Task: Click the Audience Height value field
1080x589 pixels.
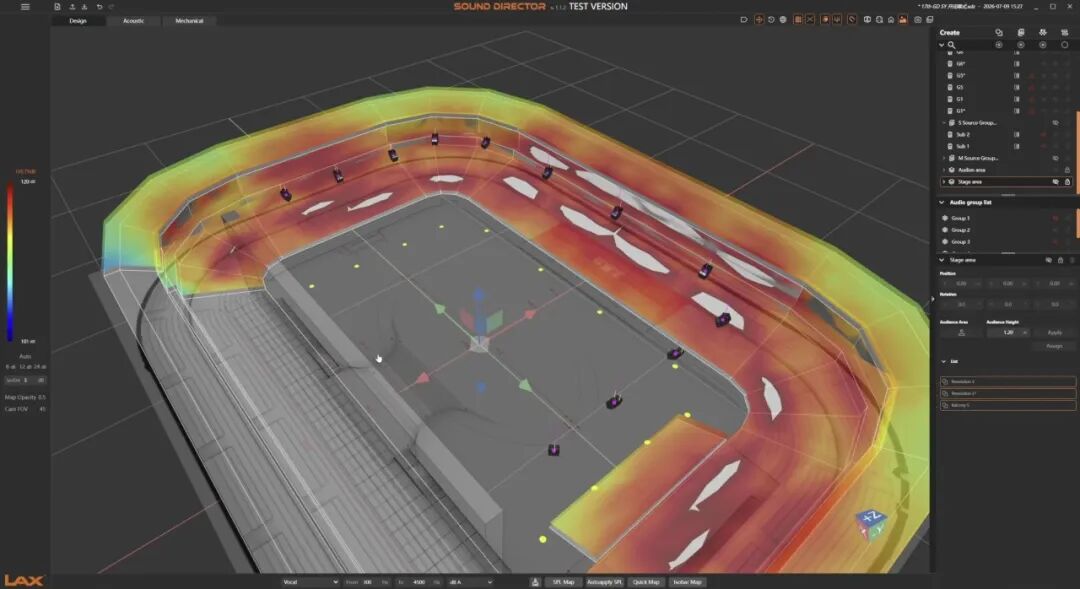Action: coord(1008,333)
